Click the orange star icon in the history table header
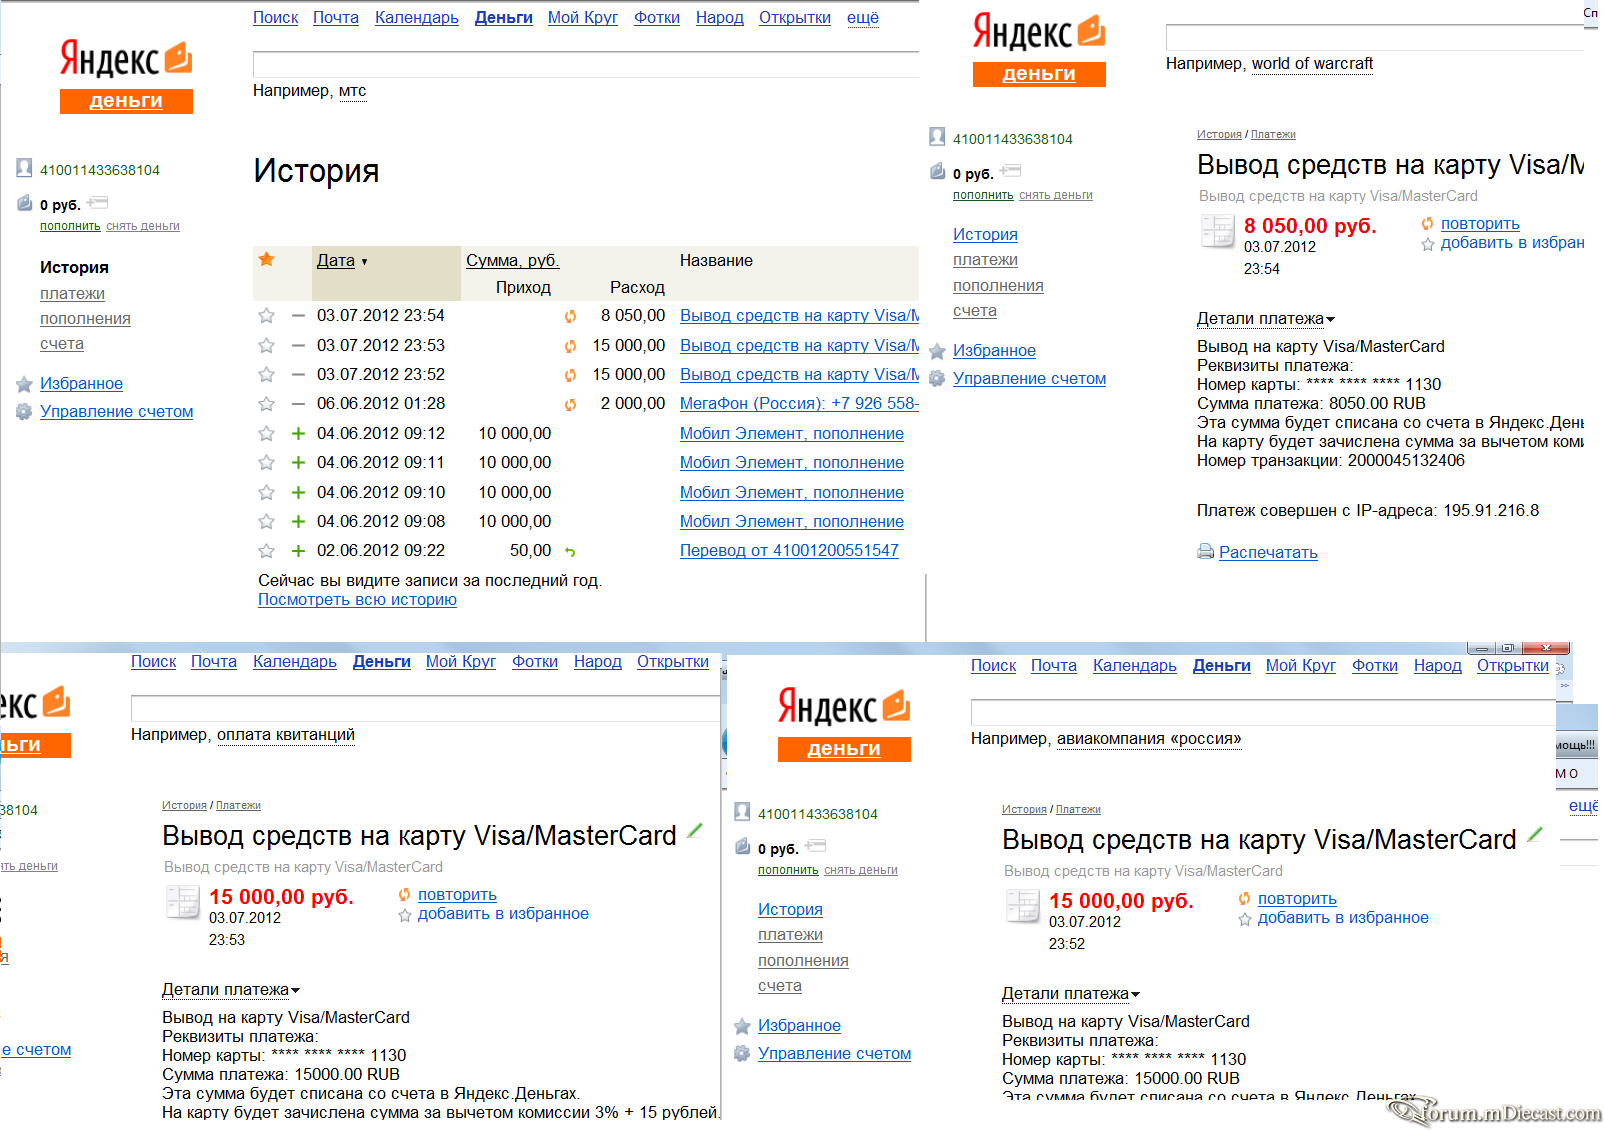Viewport: 1604px width, 1130px height. click(266, 259)
